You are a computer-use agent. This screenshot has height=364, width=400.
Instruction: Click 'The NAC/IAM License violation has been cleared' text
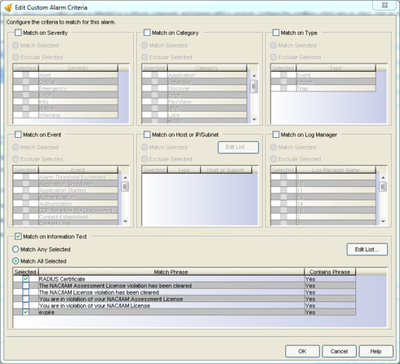[99, 292]
